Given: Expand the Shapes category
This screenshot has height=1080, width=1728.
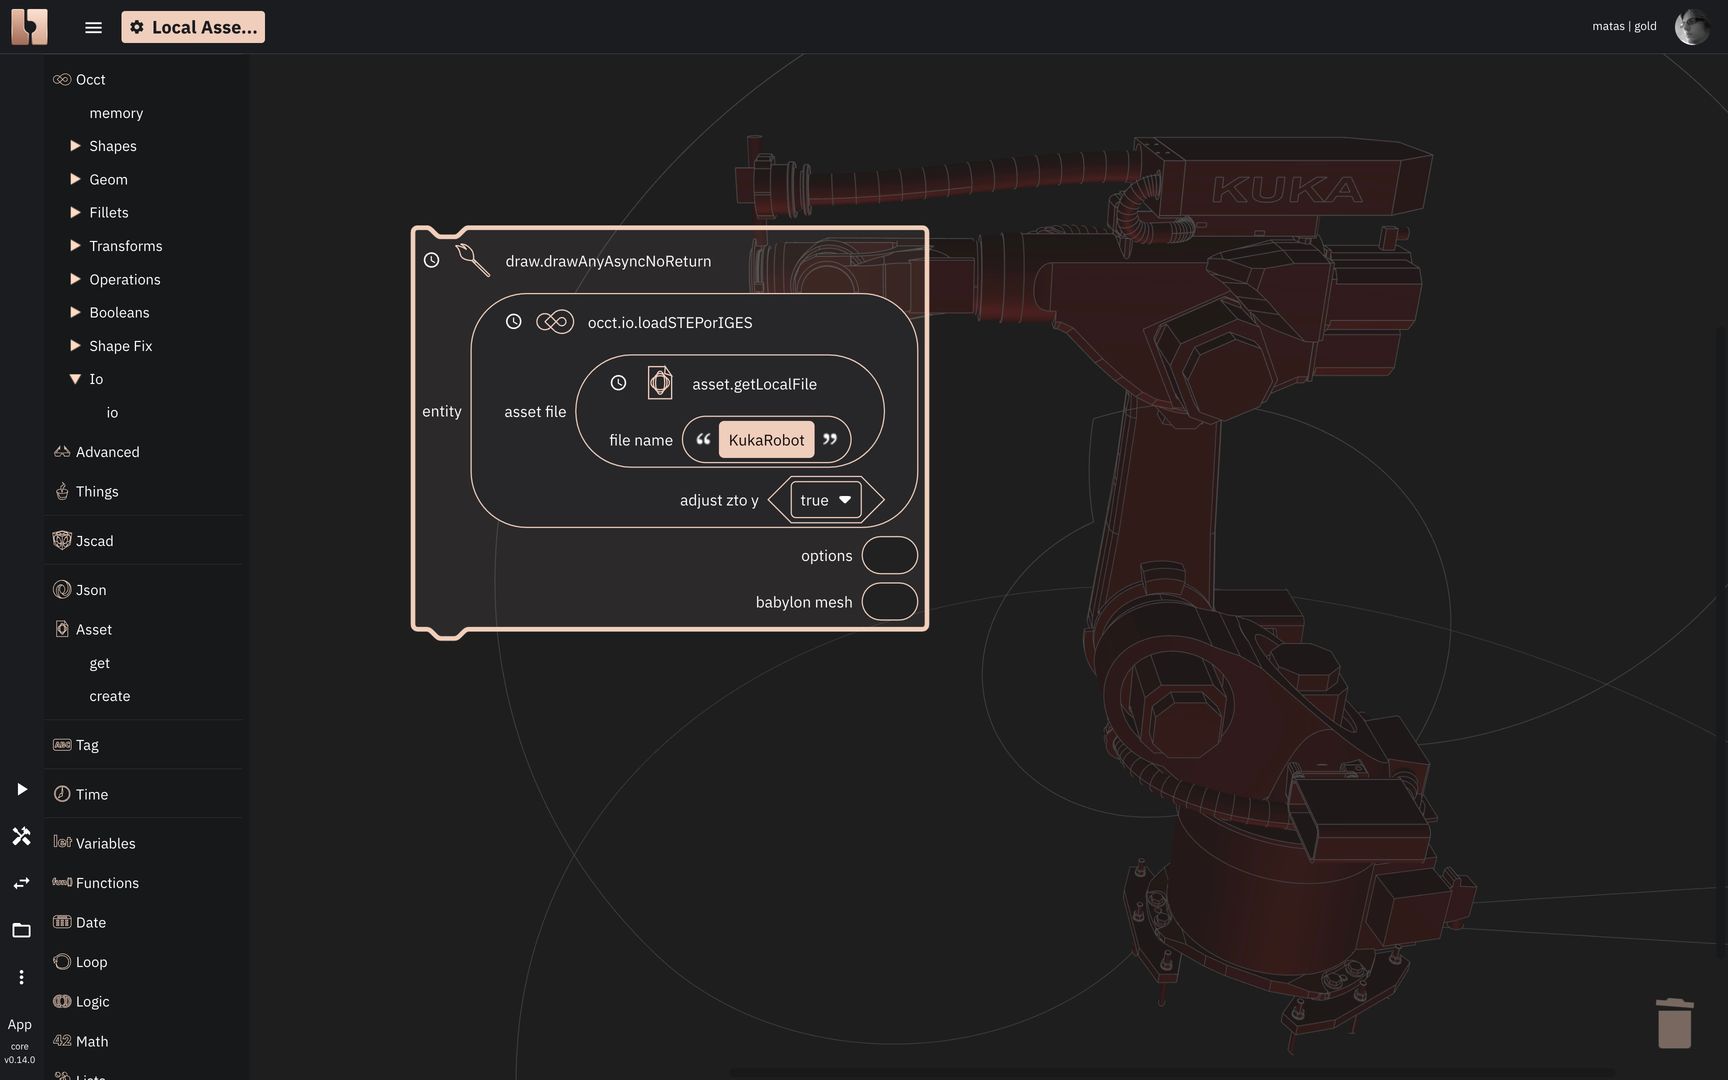Looking at the screenshot, I should [75, 146].
